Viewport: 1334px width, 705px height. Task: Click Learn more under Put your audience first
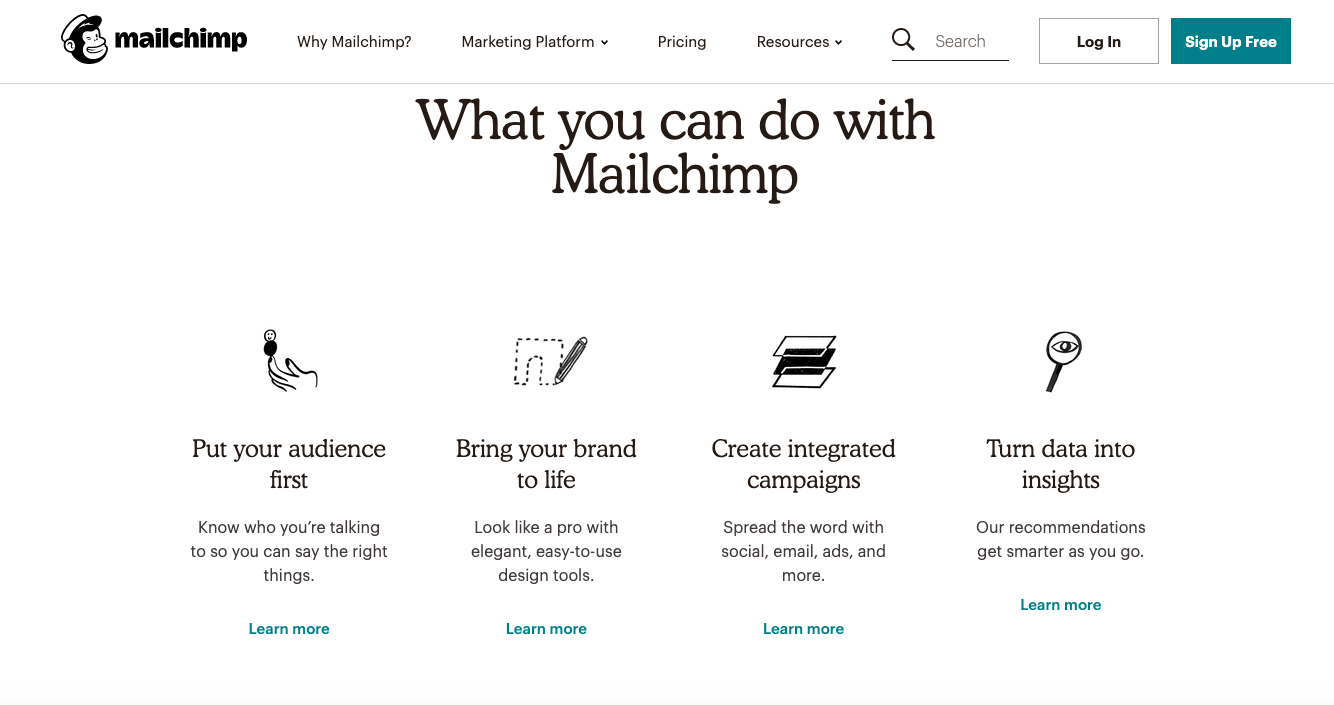click(x=289, y=629)
